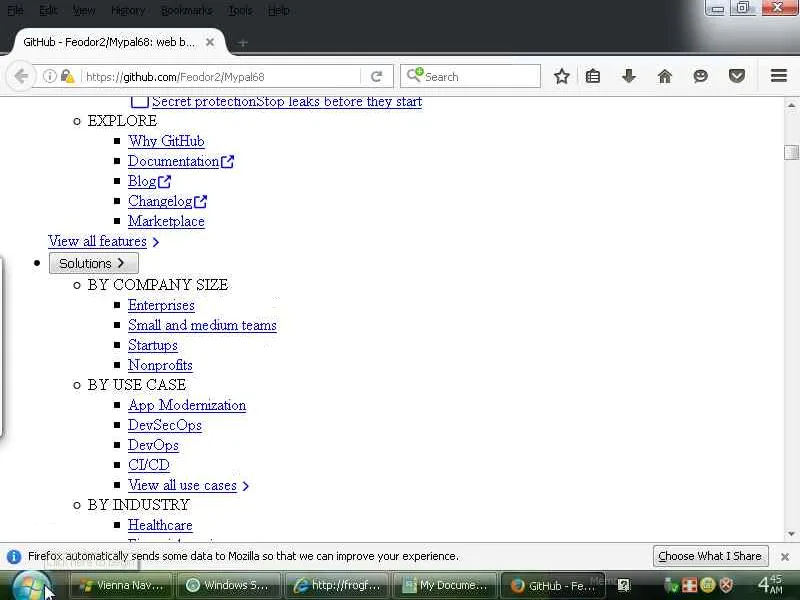Go to the home page icon
800x600 pixels.
coord(664,77)
